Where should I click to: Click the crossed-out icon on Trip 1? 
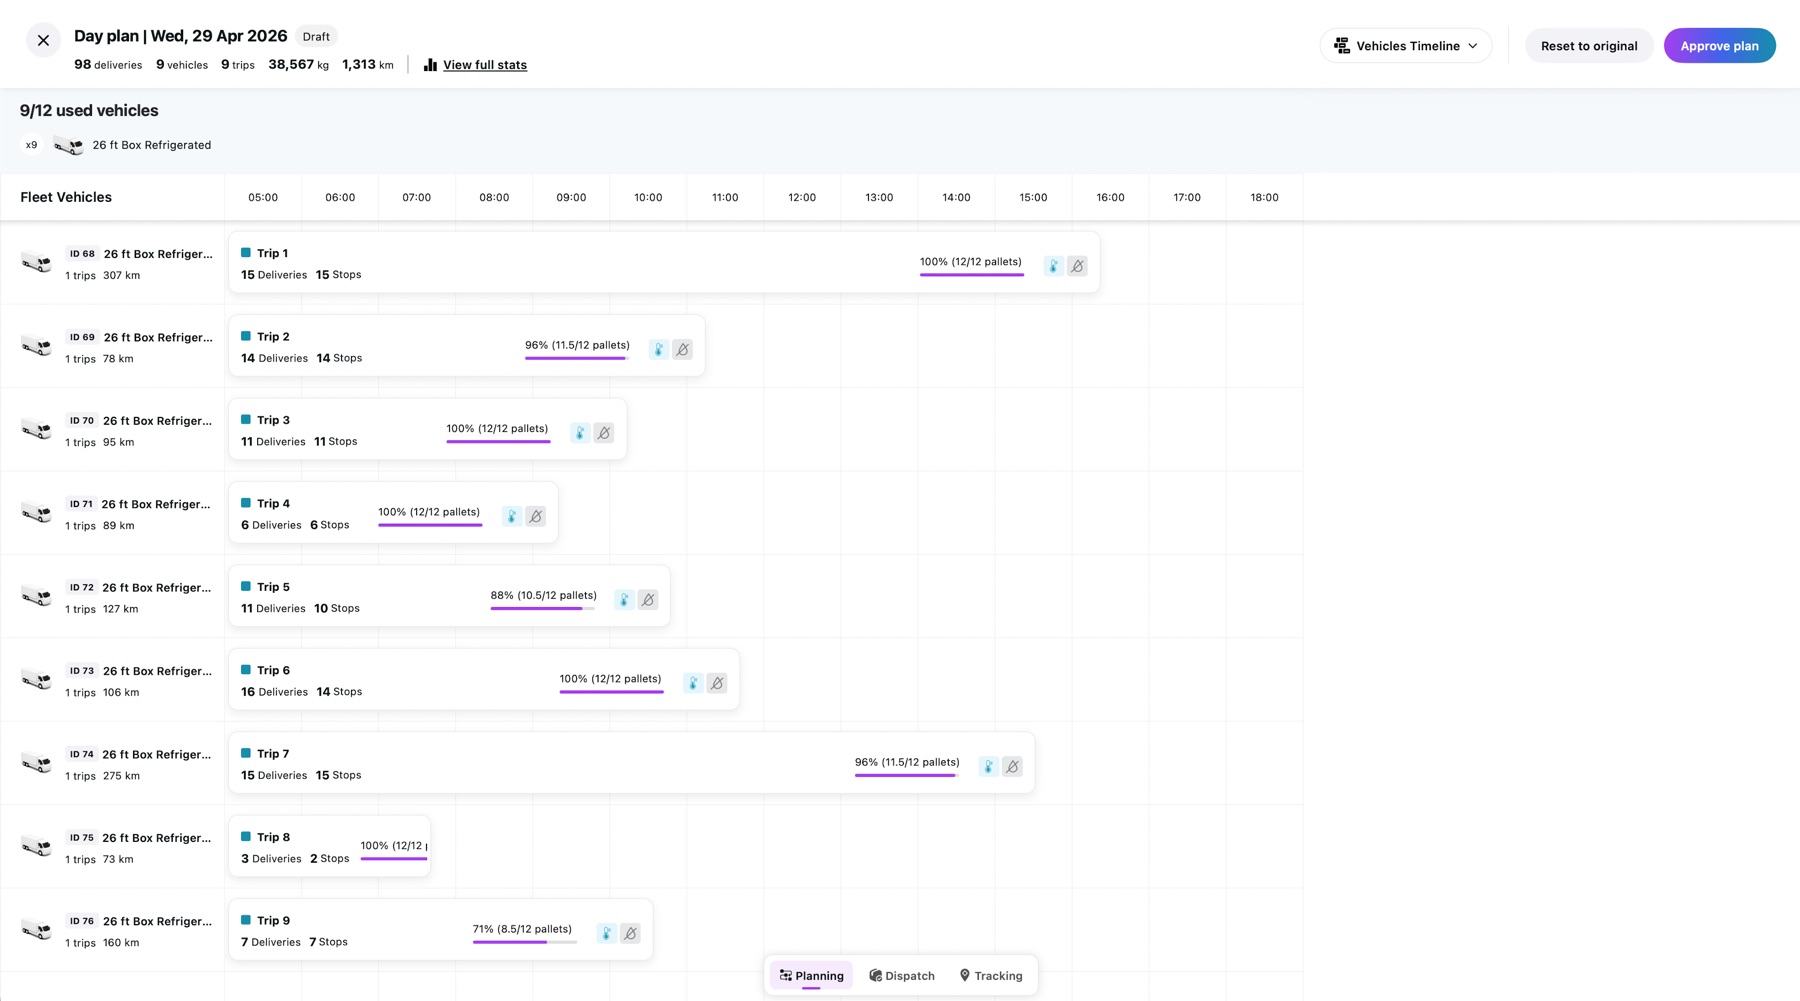click(x=1077, y=266)
